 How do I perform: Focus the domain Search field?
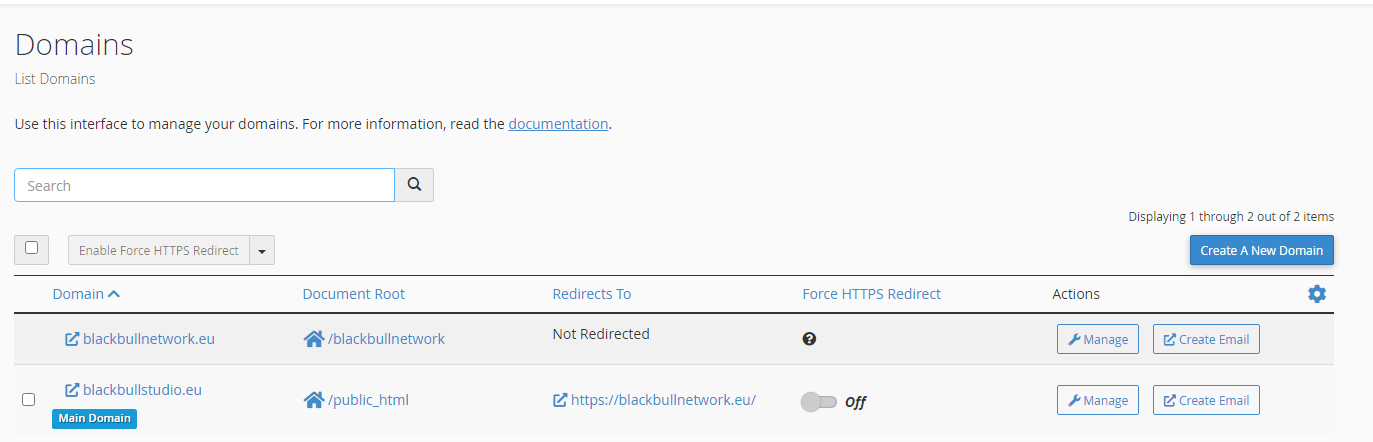click(x=204, y=185)
